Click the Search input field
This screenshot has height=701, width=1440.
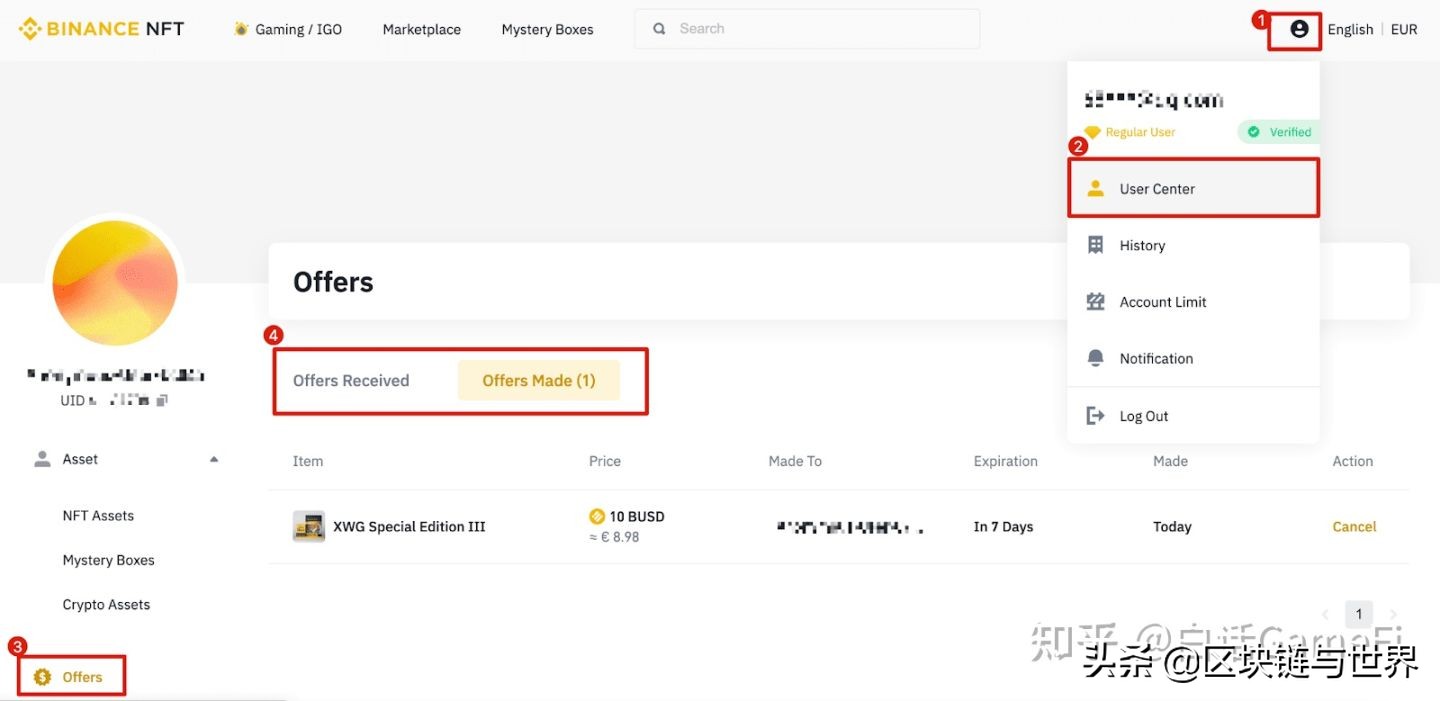(807, 29)
